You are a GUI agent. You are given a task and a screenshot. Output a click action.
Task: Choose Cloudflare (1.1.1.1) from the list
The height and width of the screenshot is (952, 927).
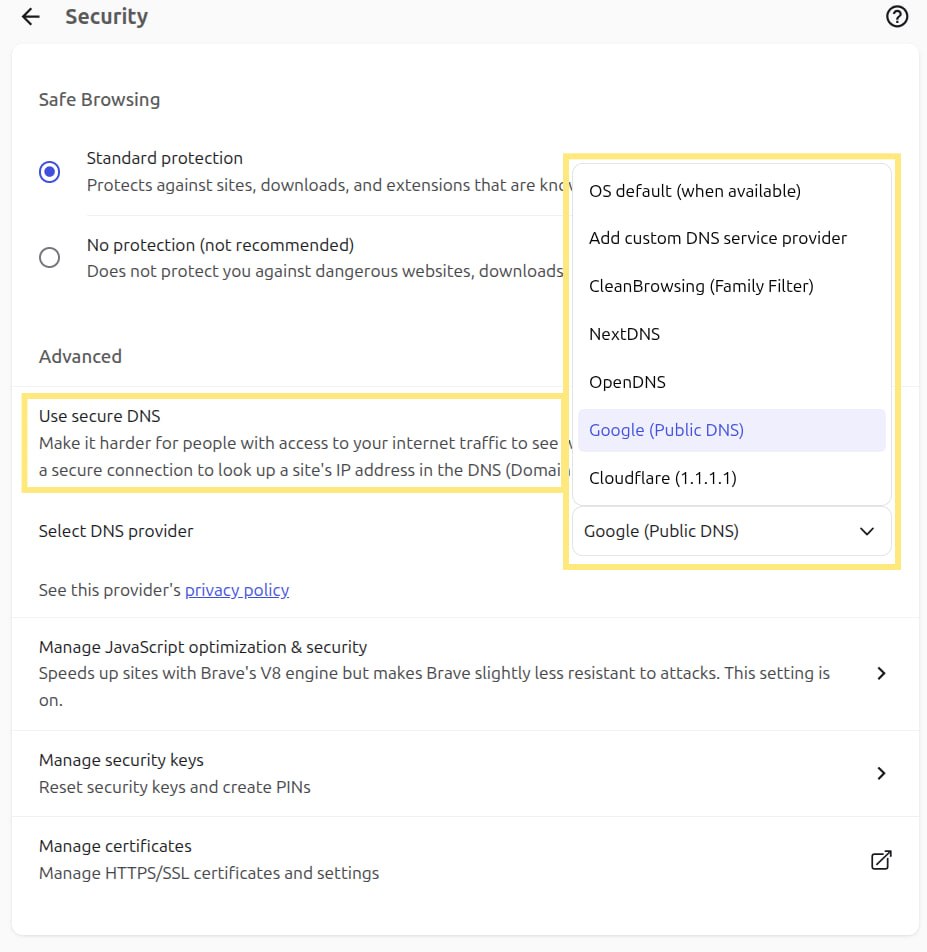[732, 478]
